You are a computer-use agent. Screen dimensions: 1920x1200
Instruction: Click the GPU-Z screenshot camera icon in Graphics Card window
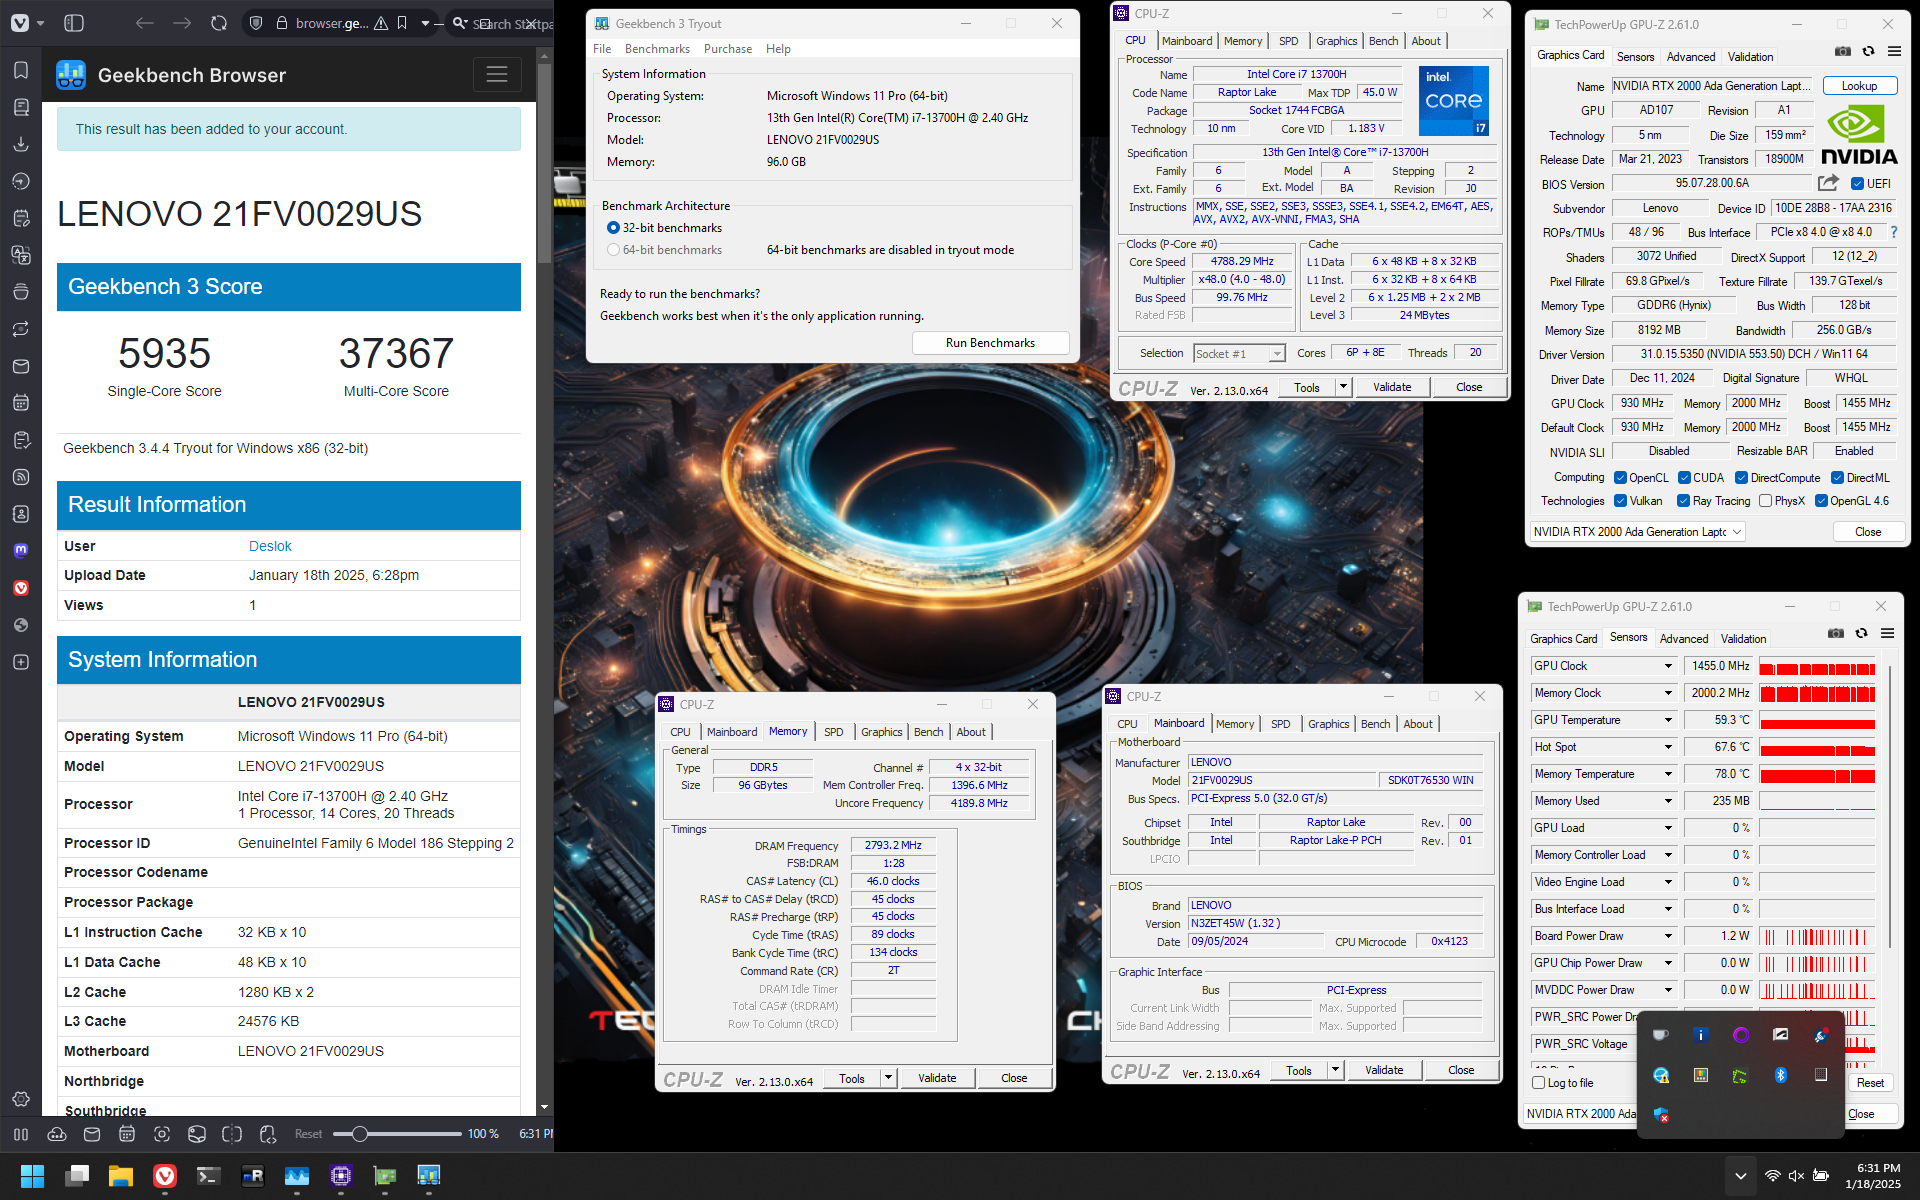(x=1843, y=51)
